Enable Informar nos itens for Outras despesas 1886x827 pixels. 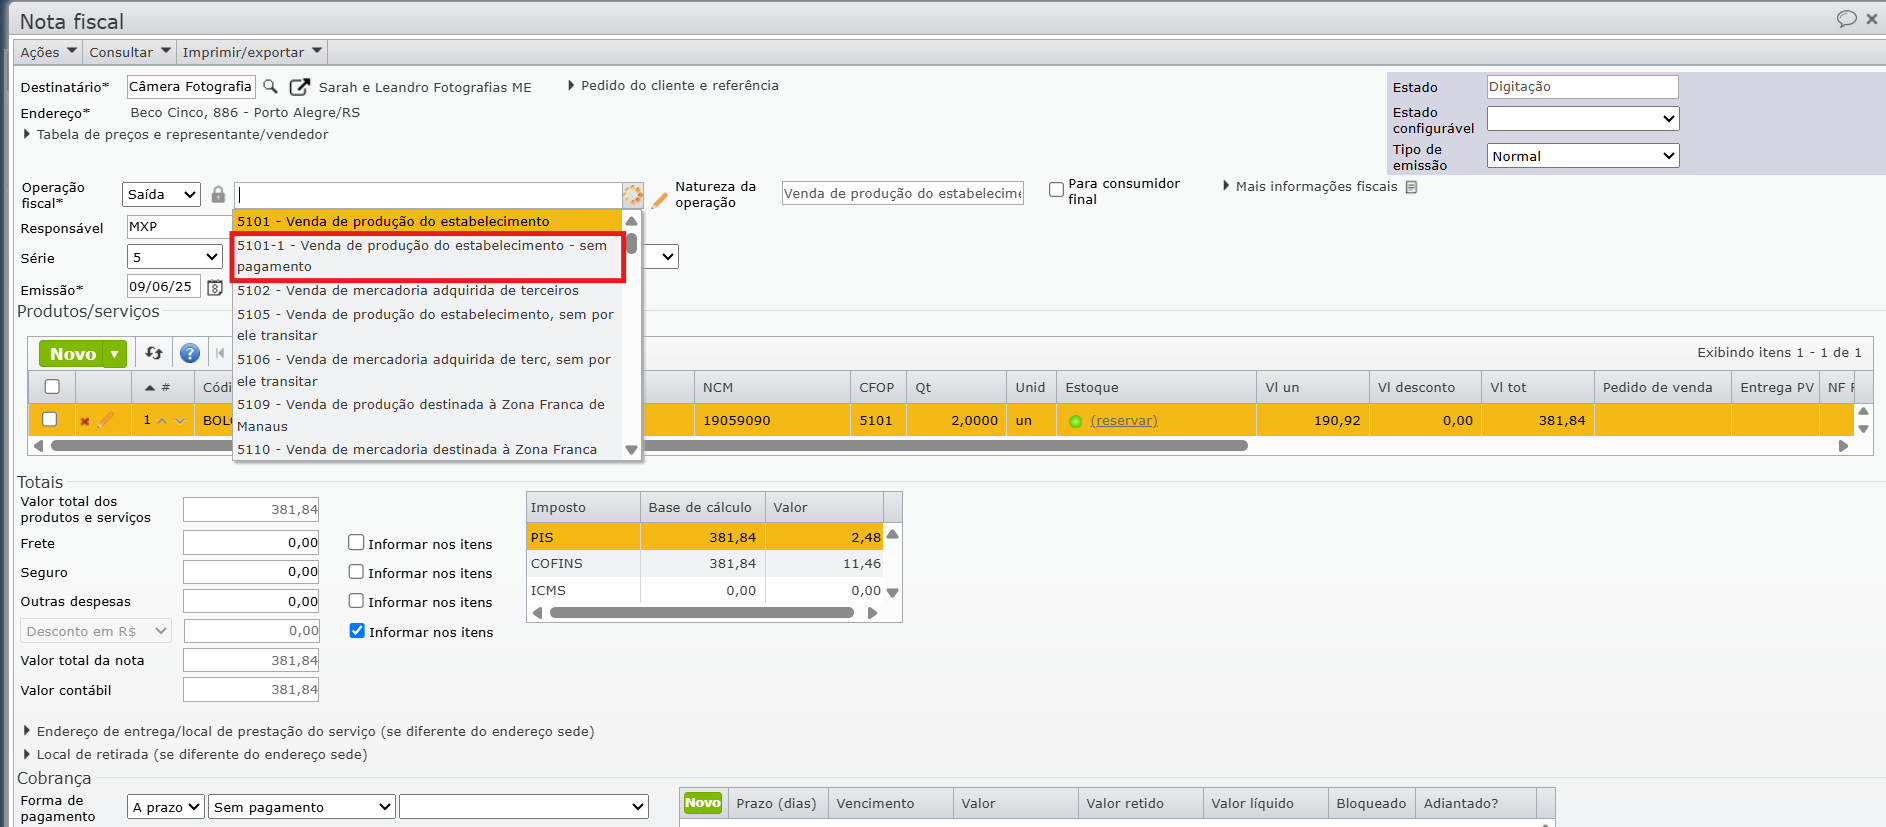[356, 601]
